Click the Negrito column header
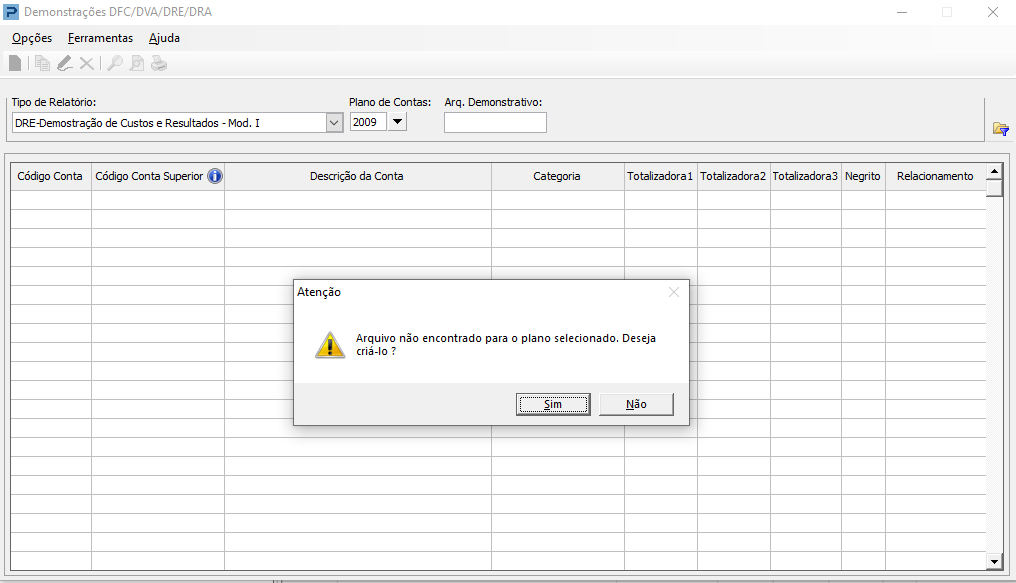Viewport: 1016px width, 583px height. point(863,176)
